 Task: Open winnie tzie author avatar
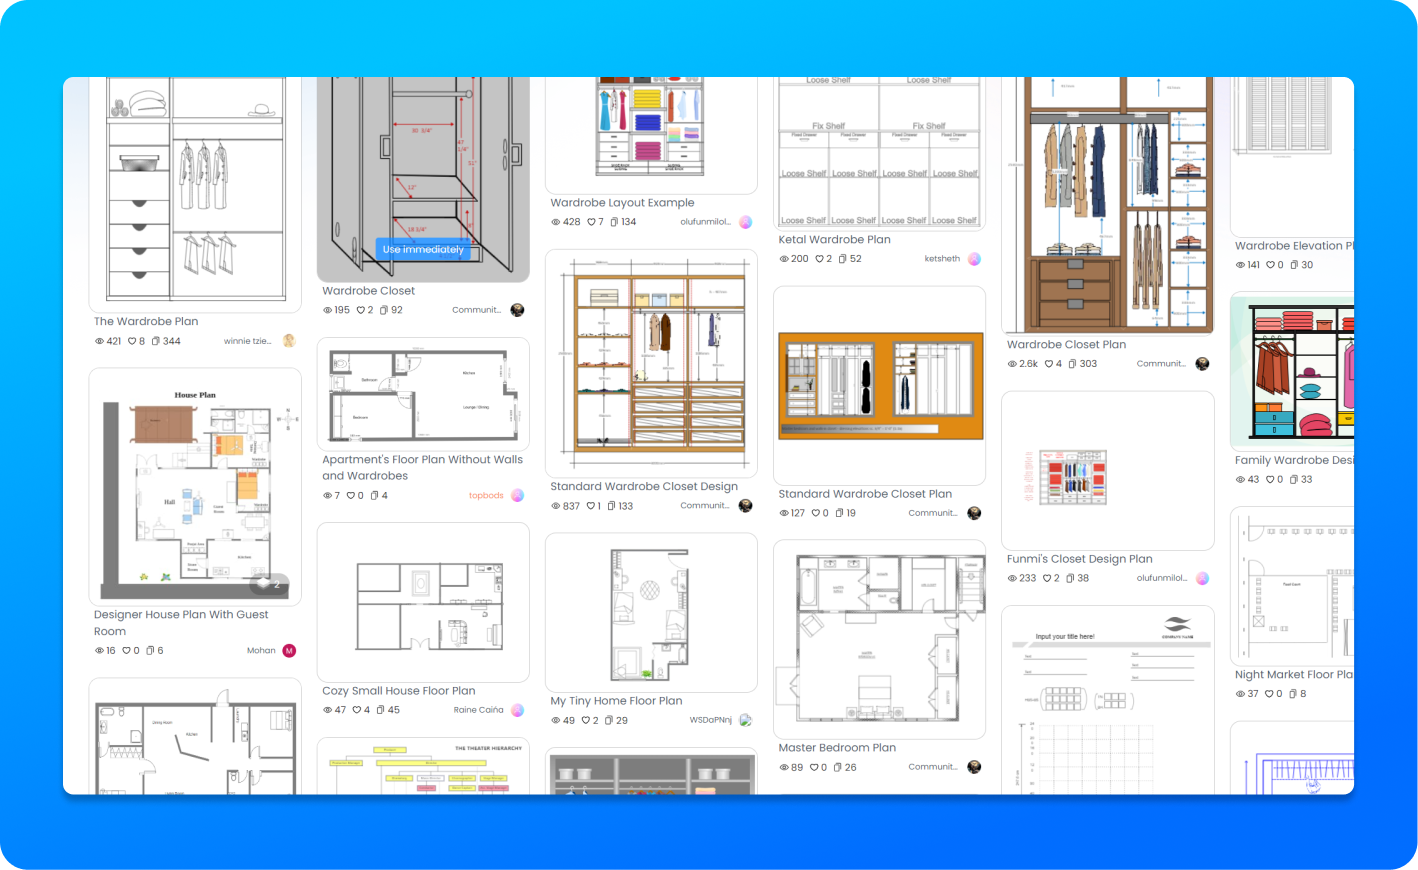click(x=289, y=341)
